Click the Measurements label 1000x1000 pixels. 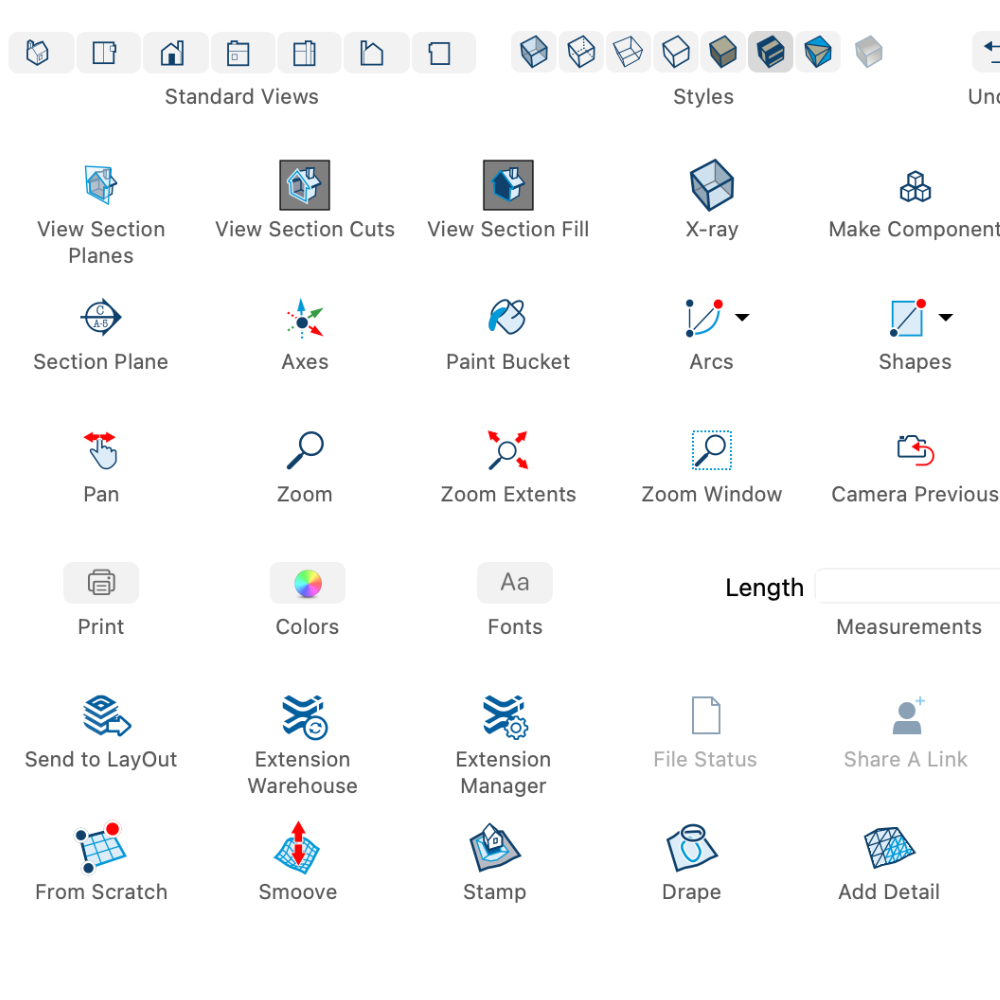click(909, 627)
